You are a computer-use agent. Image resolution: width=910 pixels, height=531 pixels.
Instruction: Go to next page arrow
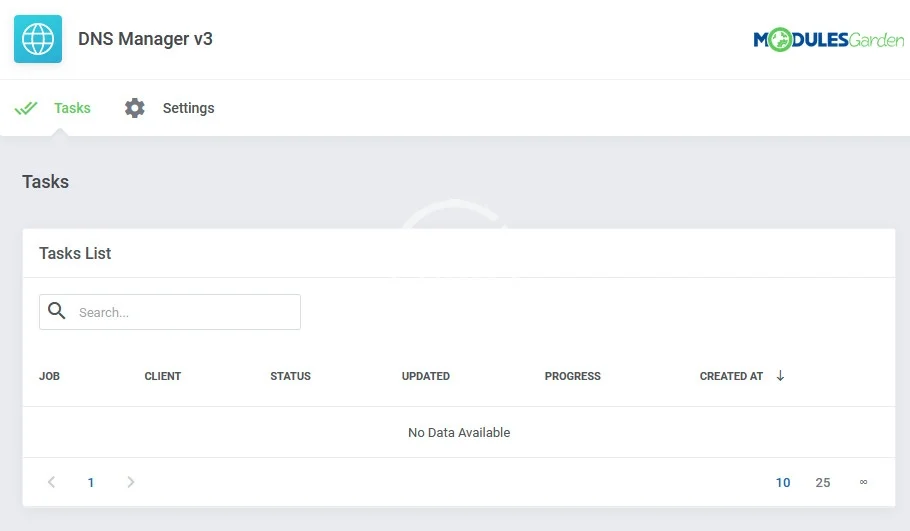130,482
